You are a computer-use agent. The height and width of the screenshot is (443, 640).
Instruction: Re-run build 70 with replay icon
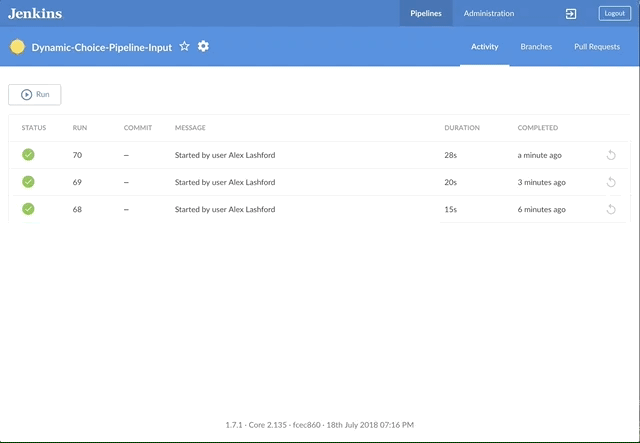(611, 155)
